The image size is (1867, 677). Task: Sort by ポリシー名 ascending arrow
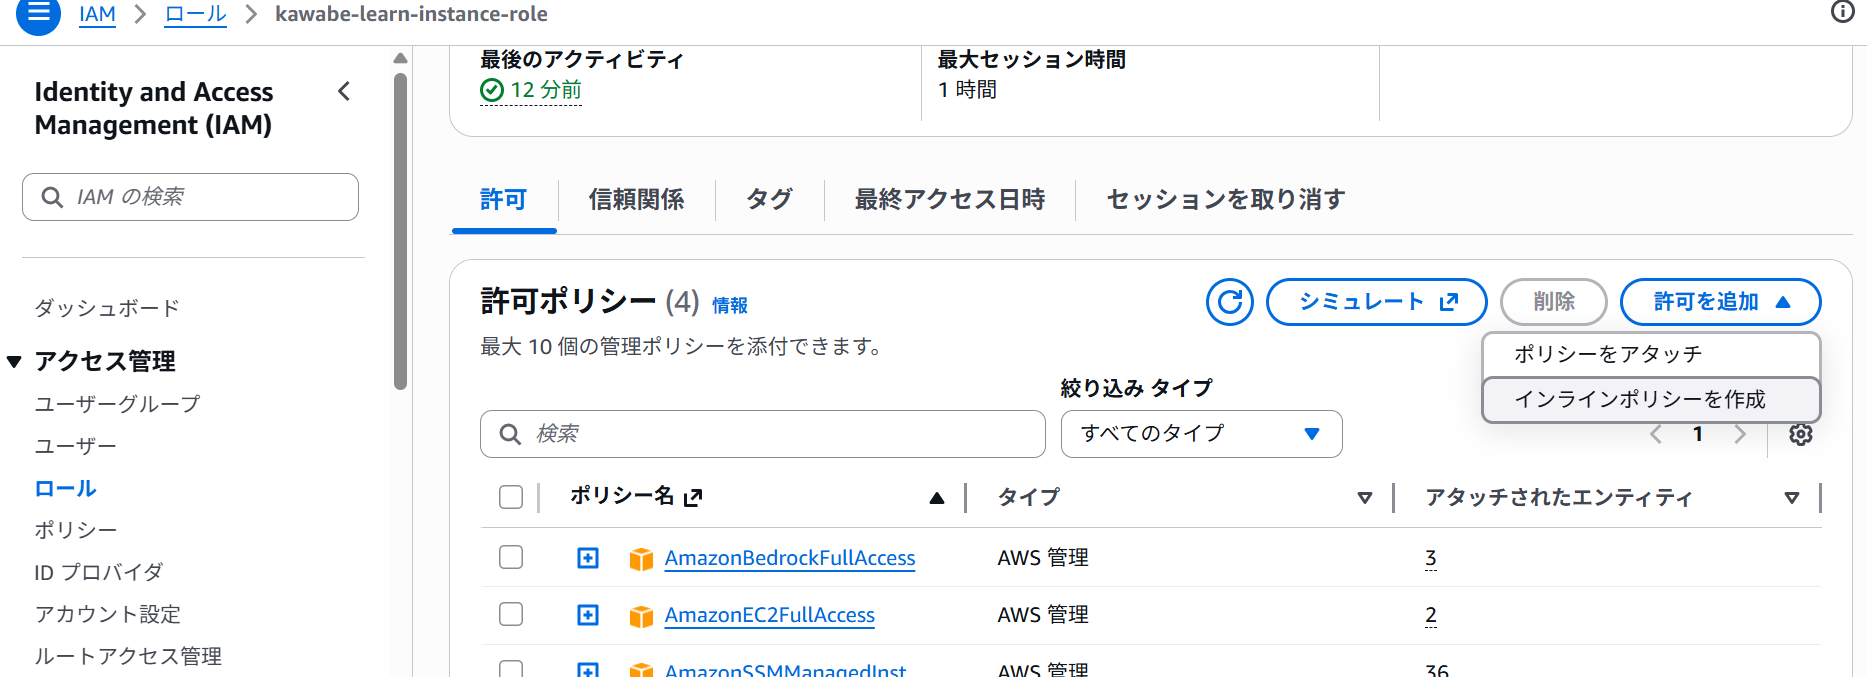pos(936,497)
